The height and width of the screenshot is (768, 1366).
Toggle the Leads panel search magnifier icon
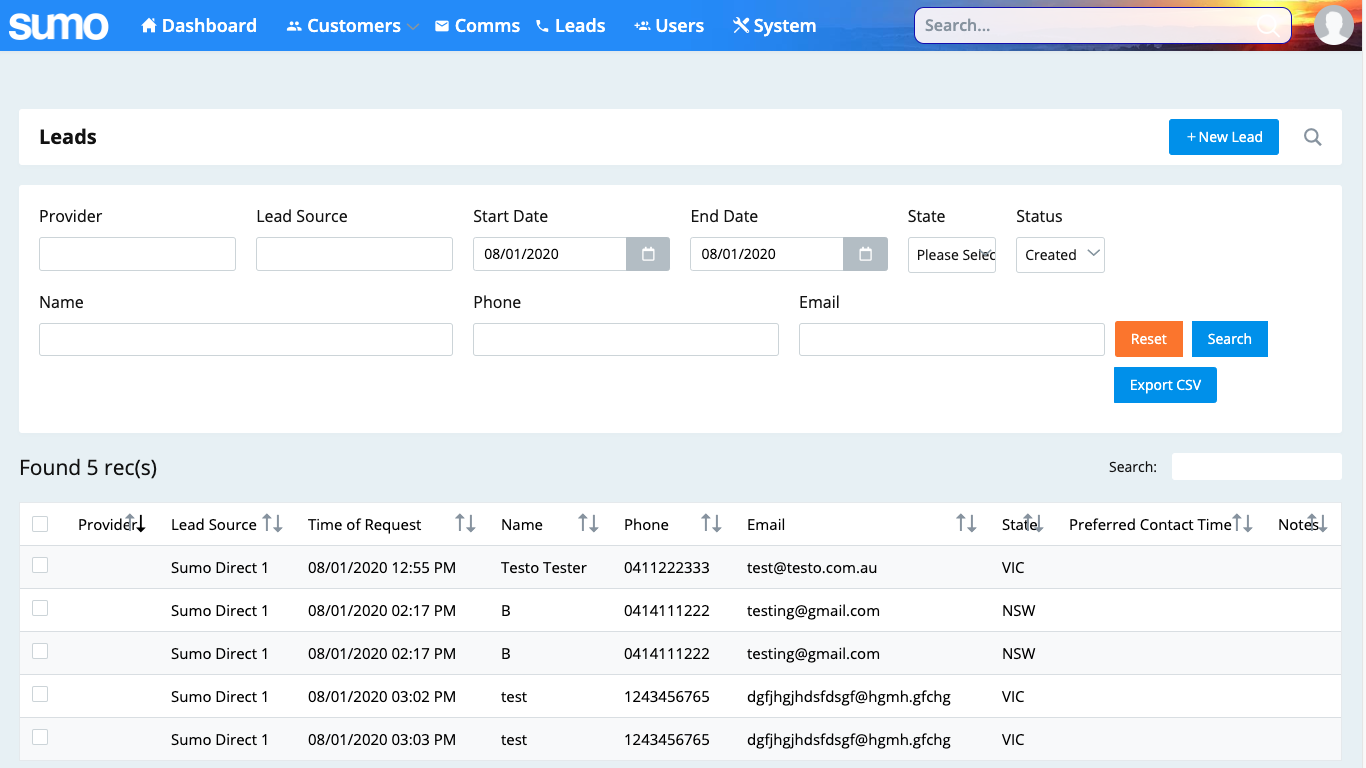1313,137
